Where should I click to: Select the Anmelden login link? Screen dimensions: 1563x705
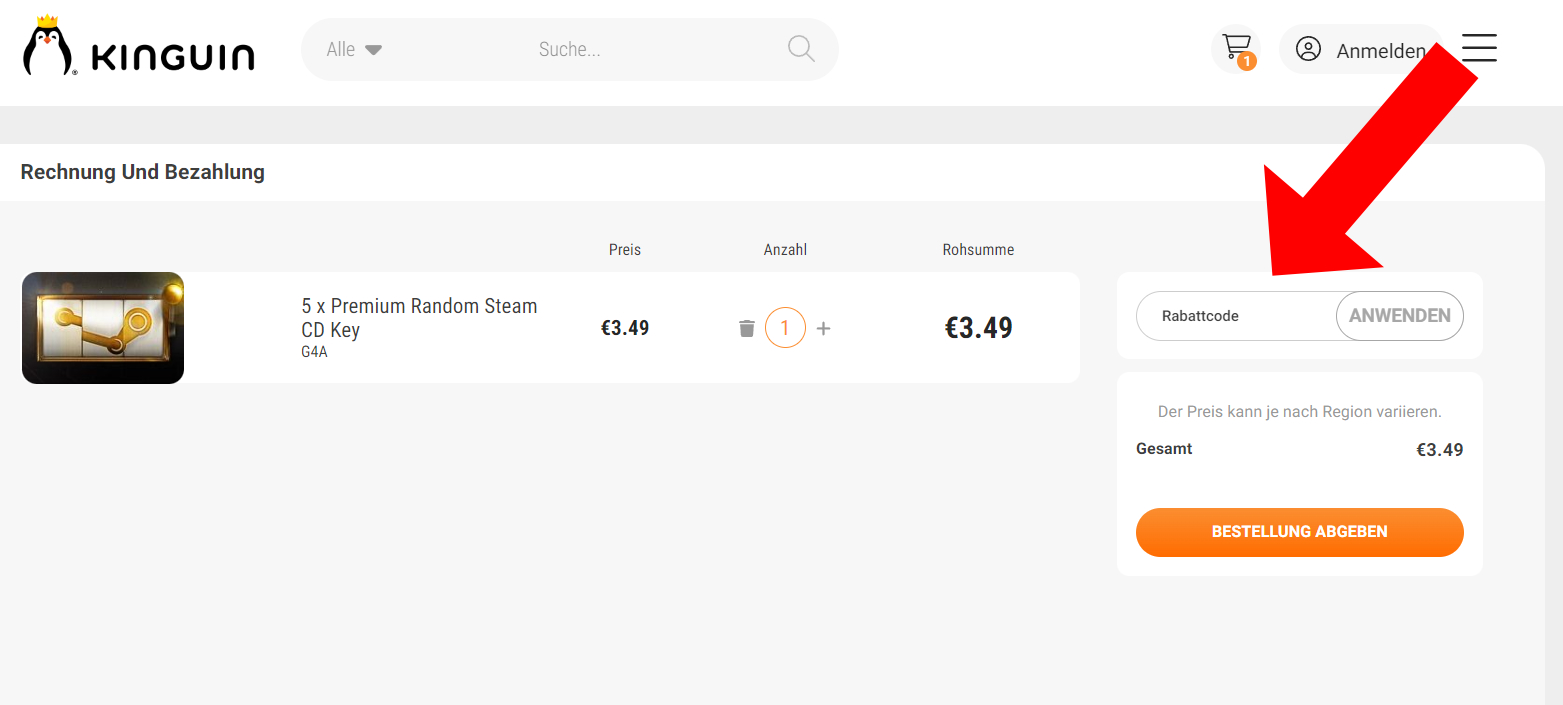[1380, 51]
